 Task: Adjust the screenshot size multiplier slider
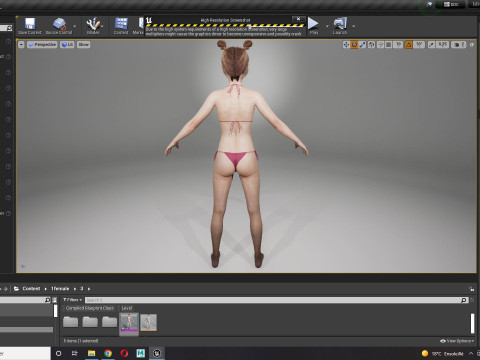250,25
